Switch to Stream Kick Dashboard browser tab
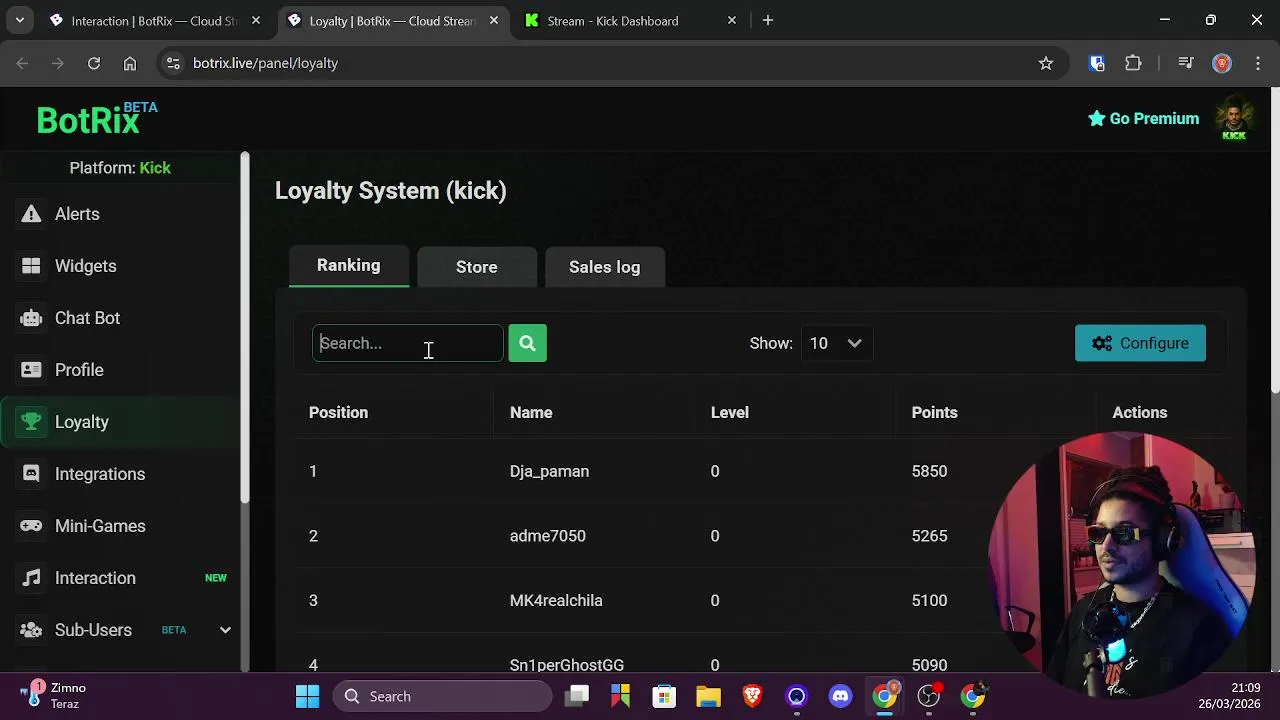This screenshot has height=720, width=1280. point(630,20)
